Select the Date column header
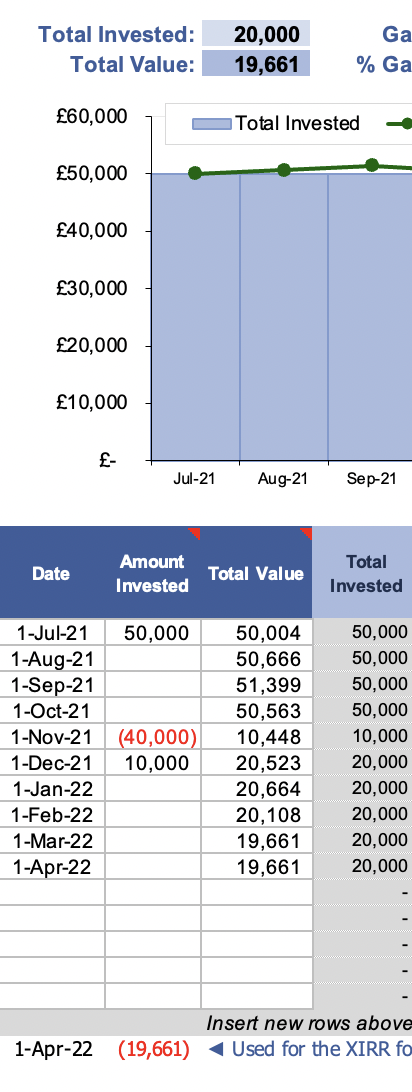Screen dimensions: 412x1092 (x=52, y=572)
